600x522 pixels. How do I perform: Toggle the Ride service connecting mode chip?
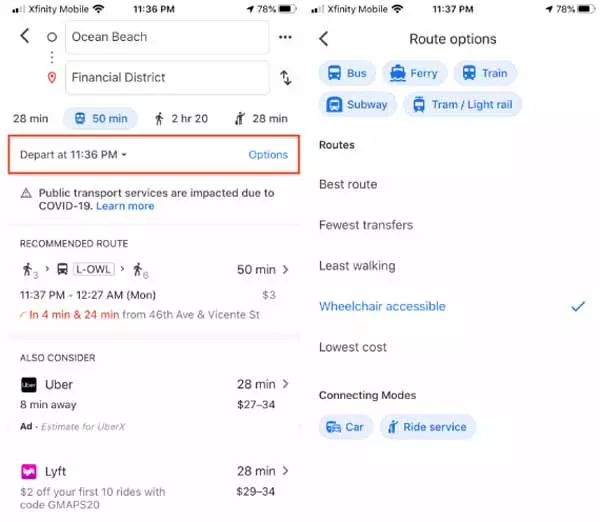(x=428, y=427)
